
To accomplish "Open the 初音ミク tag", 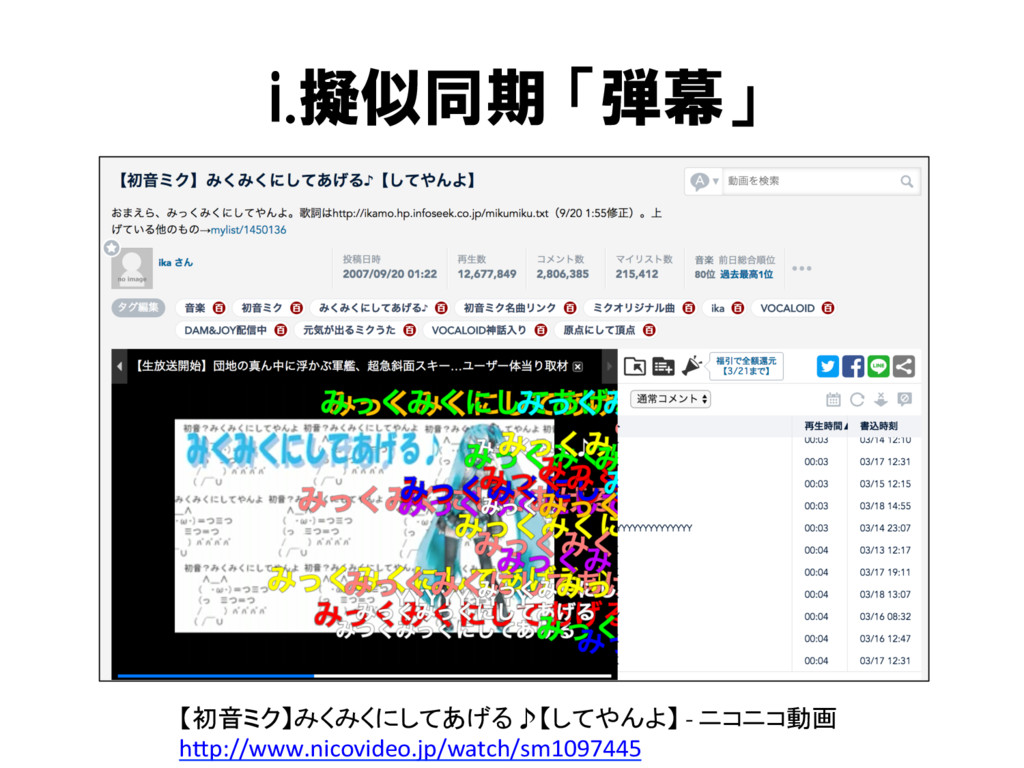I will click(x=262, y=308).
